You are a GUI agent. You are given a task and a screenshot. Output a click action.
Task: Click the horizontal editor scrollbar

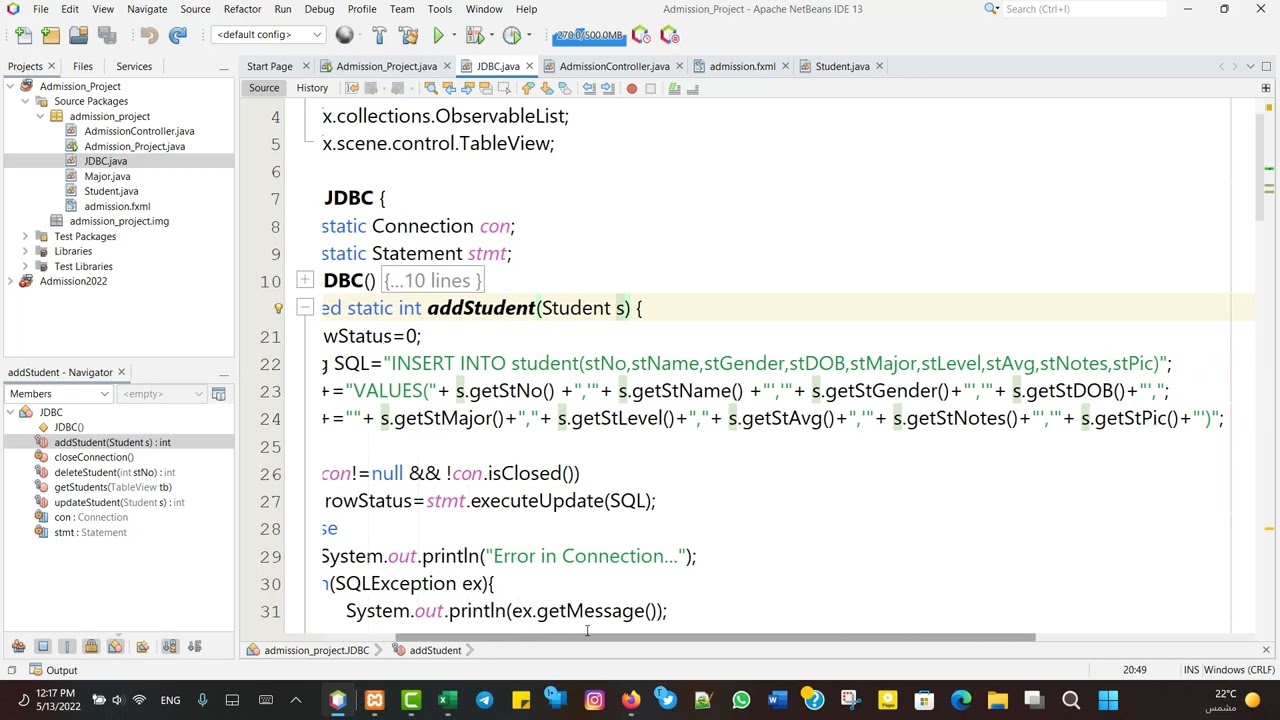(x=715, y=637)
